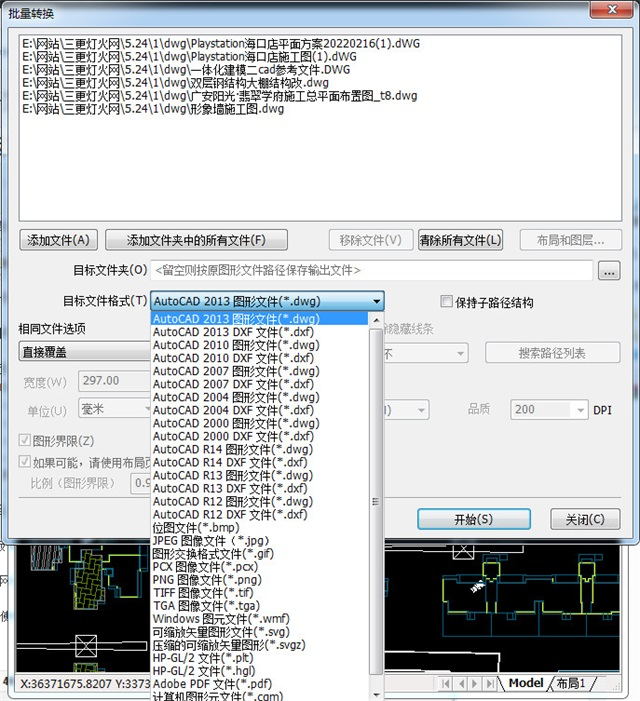Viewport: 640px width, 701px height.
Task: Click the browse "..." button for target folder
Action: coord(609,271)
